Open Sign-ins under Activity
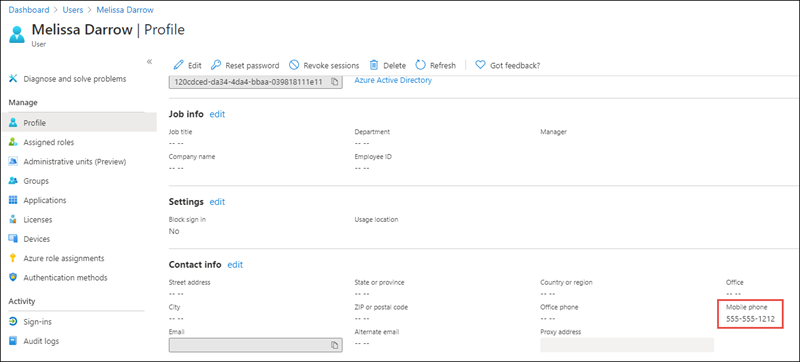This screenshot has height=362, width=800. click(37, 322)
